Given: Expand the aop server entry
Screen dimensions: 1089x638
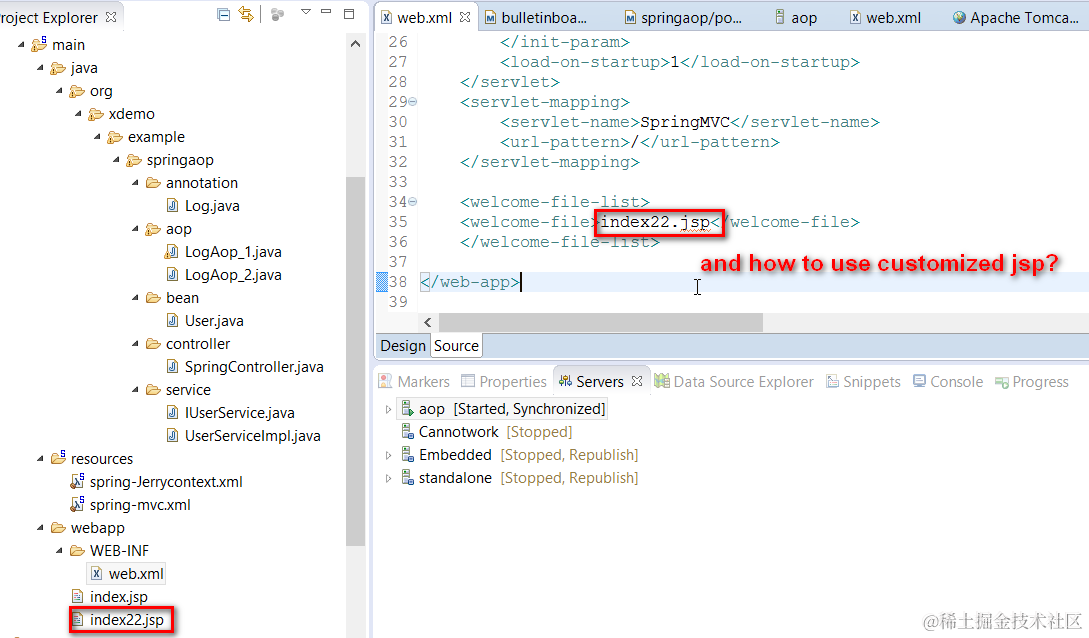Looking at the screenshot, I should tap(388, 410).
